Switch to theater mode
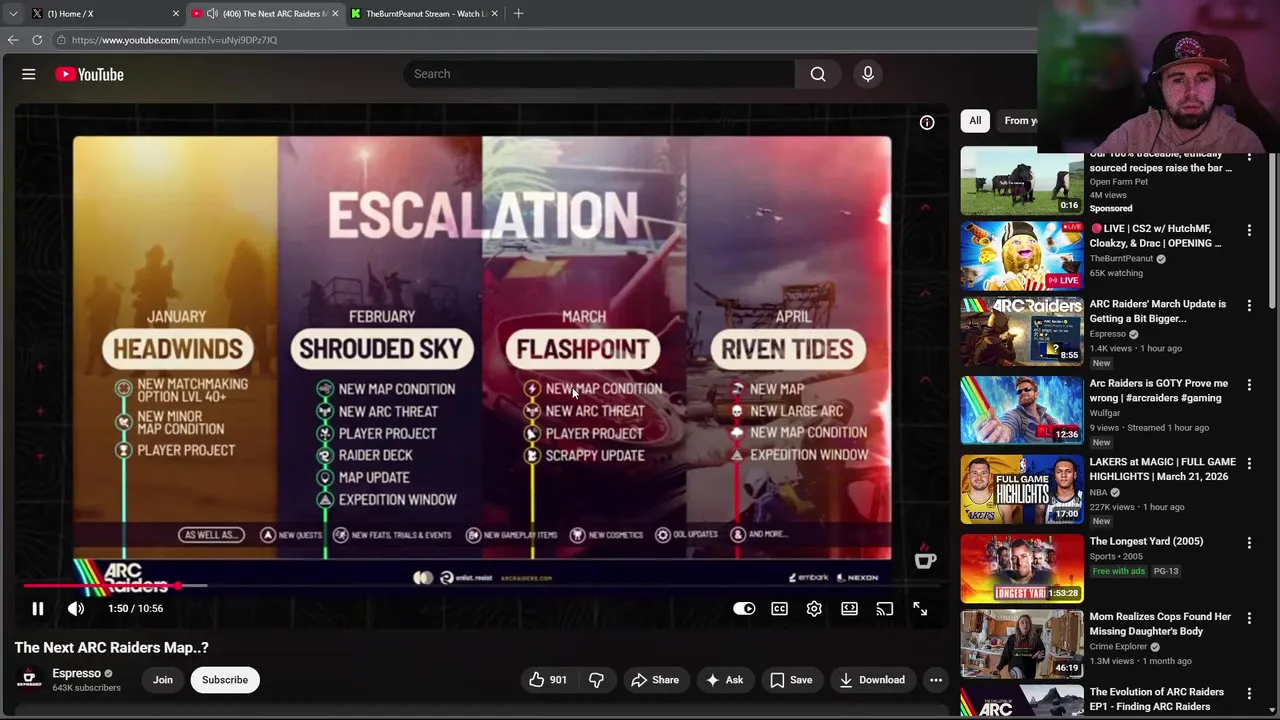The image size is (1280, 720). point(849,608)
